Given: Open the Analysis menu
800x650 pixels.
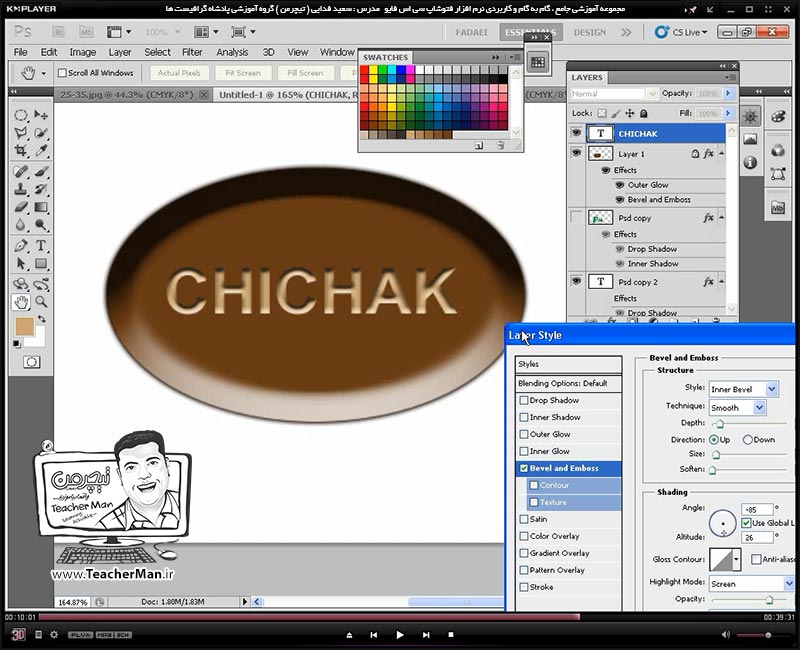Looking at the screenshot, I should point(232,53).
